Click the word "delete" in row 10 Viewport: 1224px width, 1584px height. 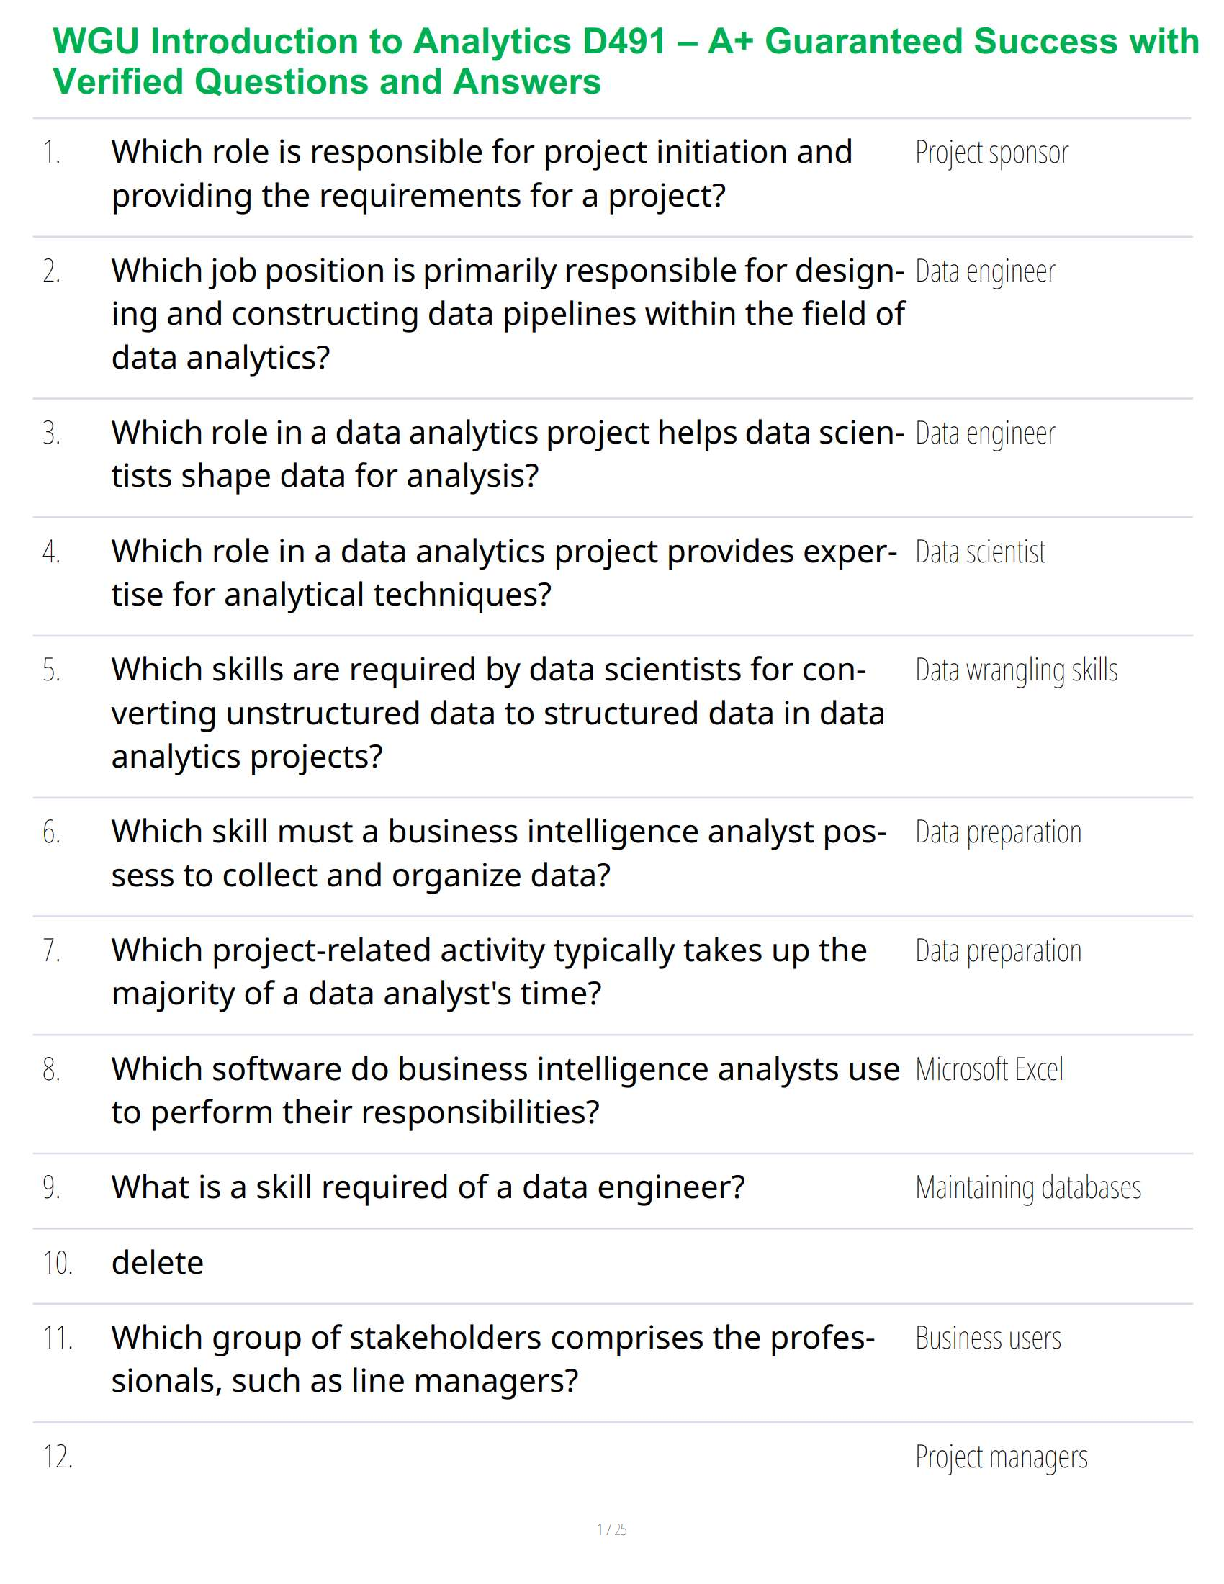[157, 1263]
